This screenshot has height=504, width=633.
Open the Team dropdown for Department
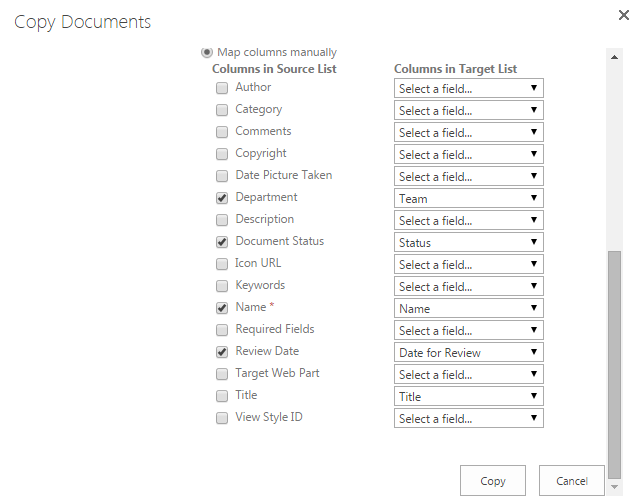469,198
